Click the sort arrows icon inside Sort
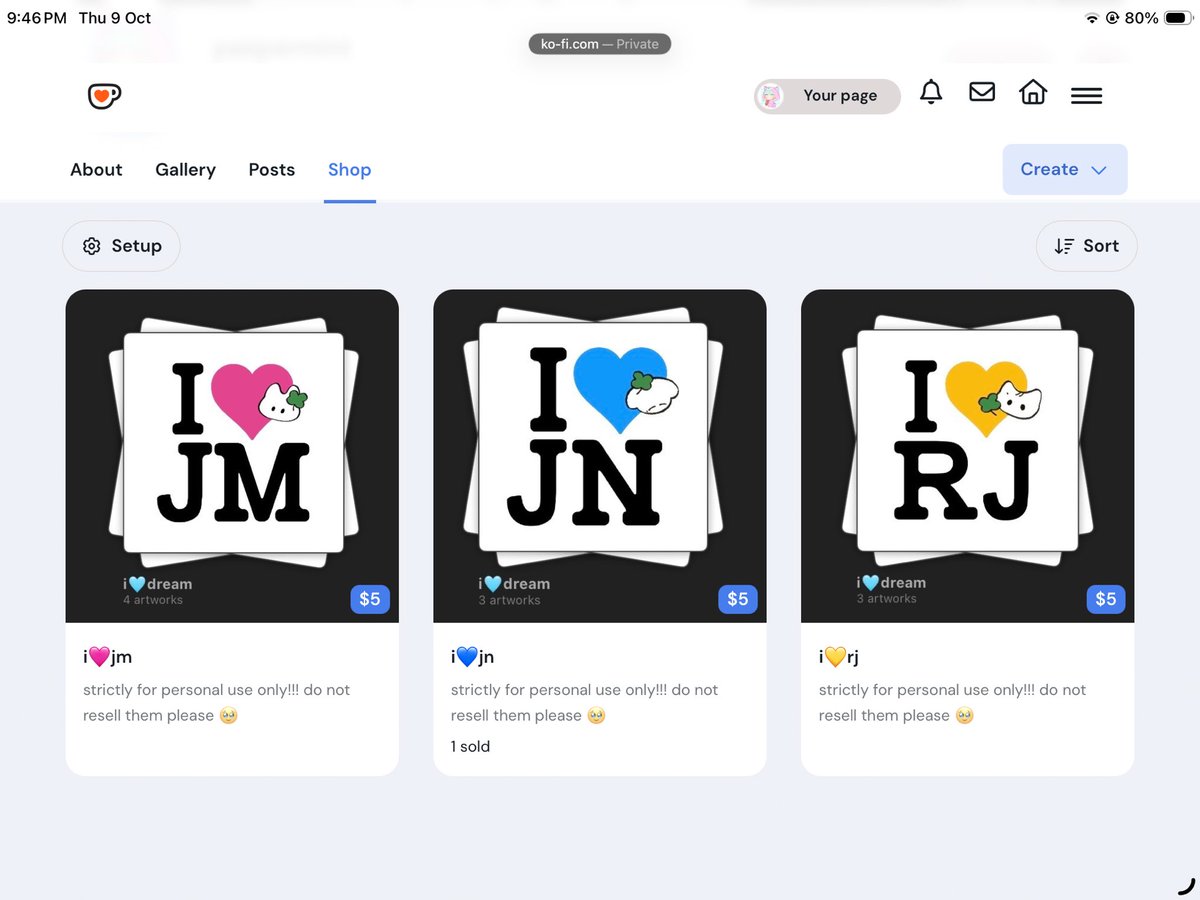The width and height of the screenshot is (1200, 900). [x=1065, y=246]
